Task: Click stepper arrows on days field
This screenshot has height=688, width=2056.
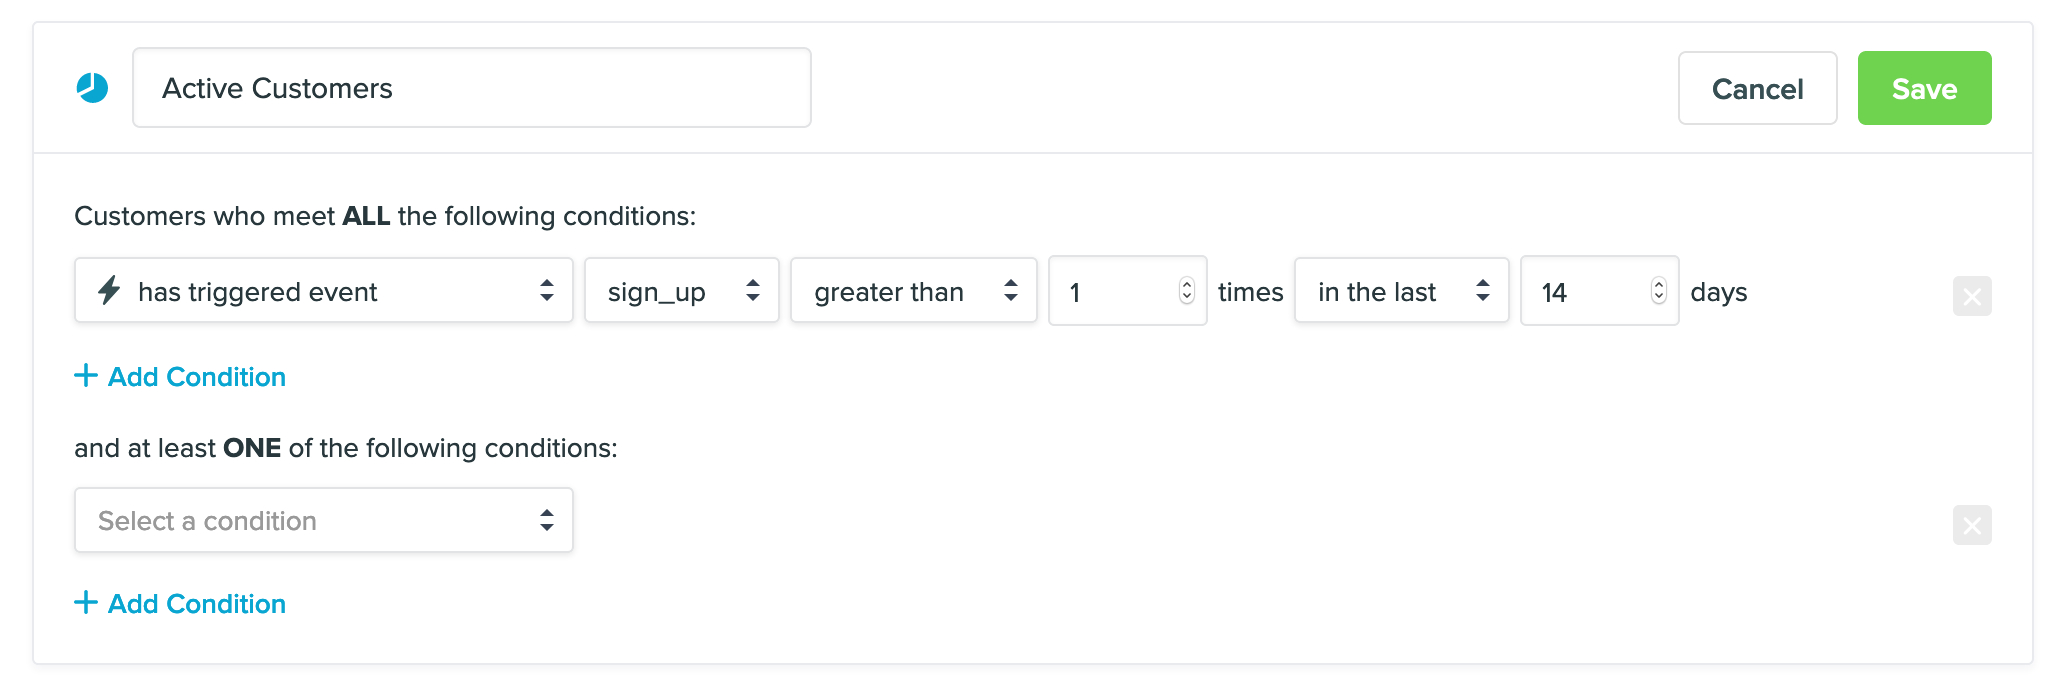Action: pyautogui.click(x=1658, y=290)
